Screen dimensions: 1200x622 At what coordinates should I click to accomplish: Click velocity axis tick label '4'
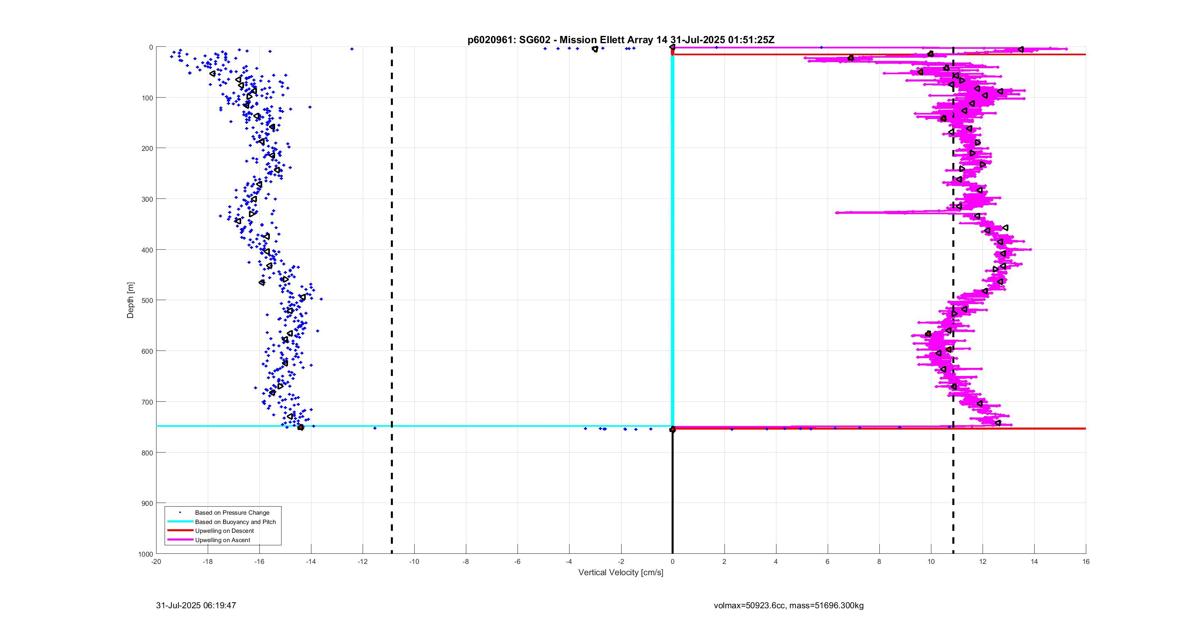point(776,561)
